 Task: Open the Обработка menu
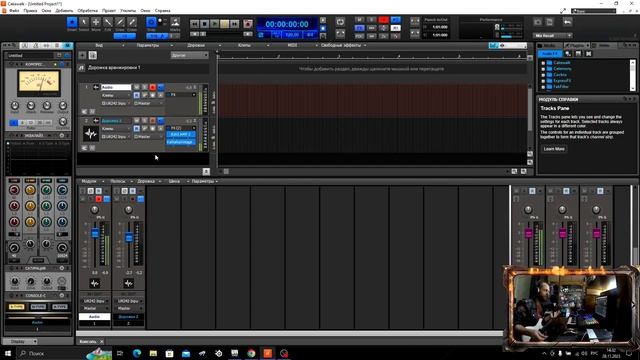(x=87, y=11)
